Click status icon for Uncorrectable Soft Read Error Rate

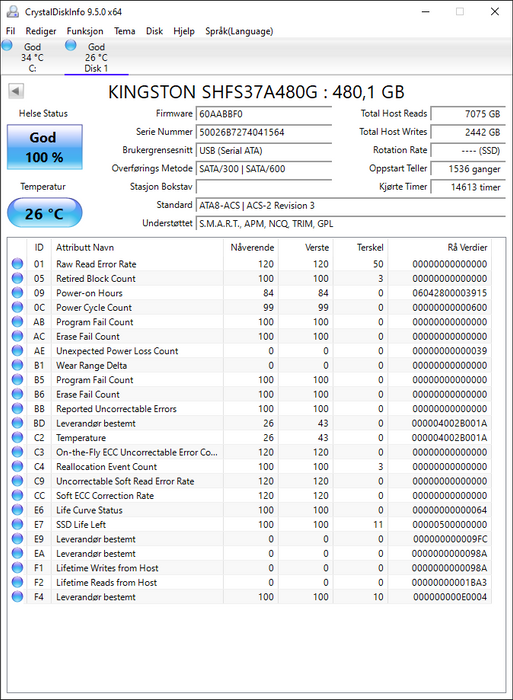(x=17, y=481)
